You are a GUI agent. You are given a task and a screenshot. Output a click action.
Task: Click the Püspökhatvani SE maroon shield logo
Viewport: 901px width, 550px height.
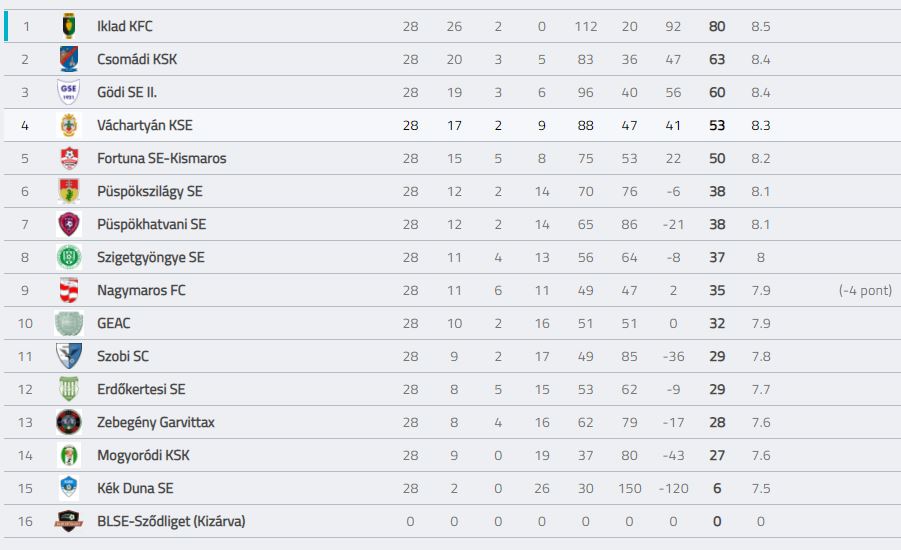point(69,224)
